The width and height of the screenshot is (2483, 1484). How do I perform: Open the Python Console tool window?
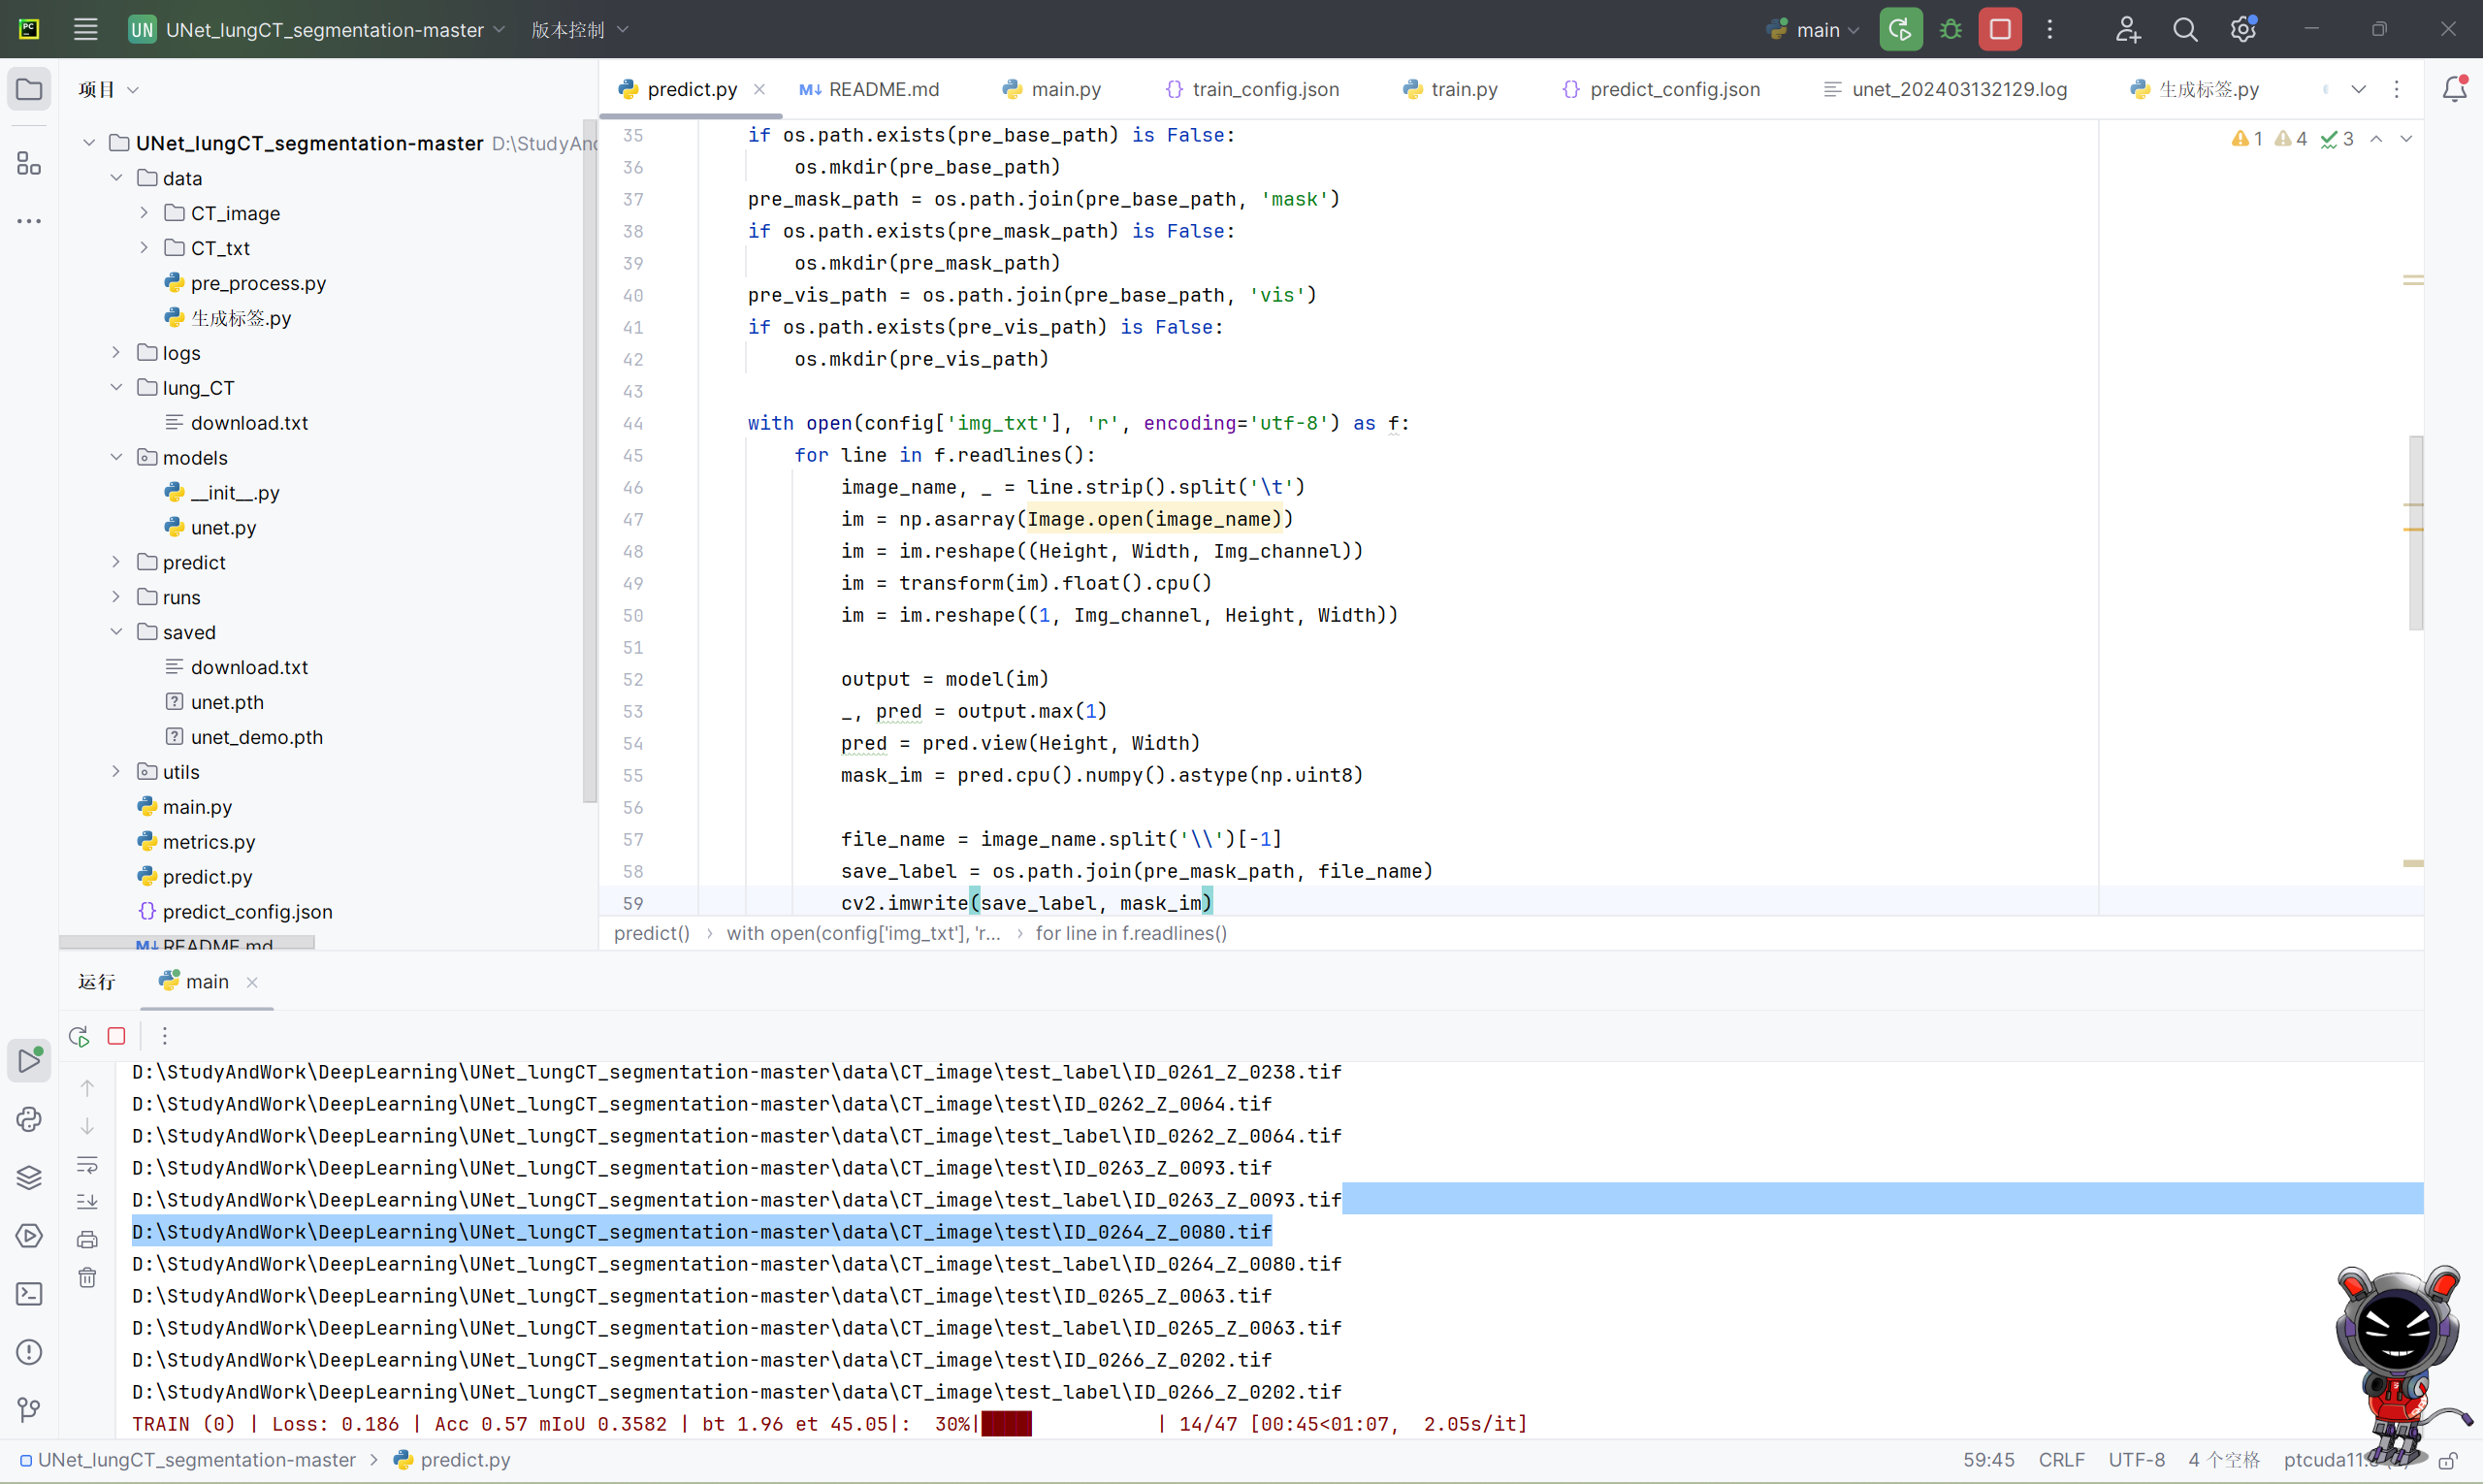[x=29, y=1119]
